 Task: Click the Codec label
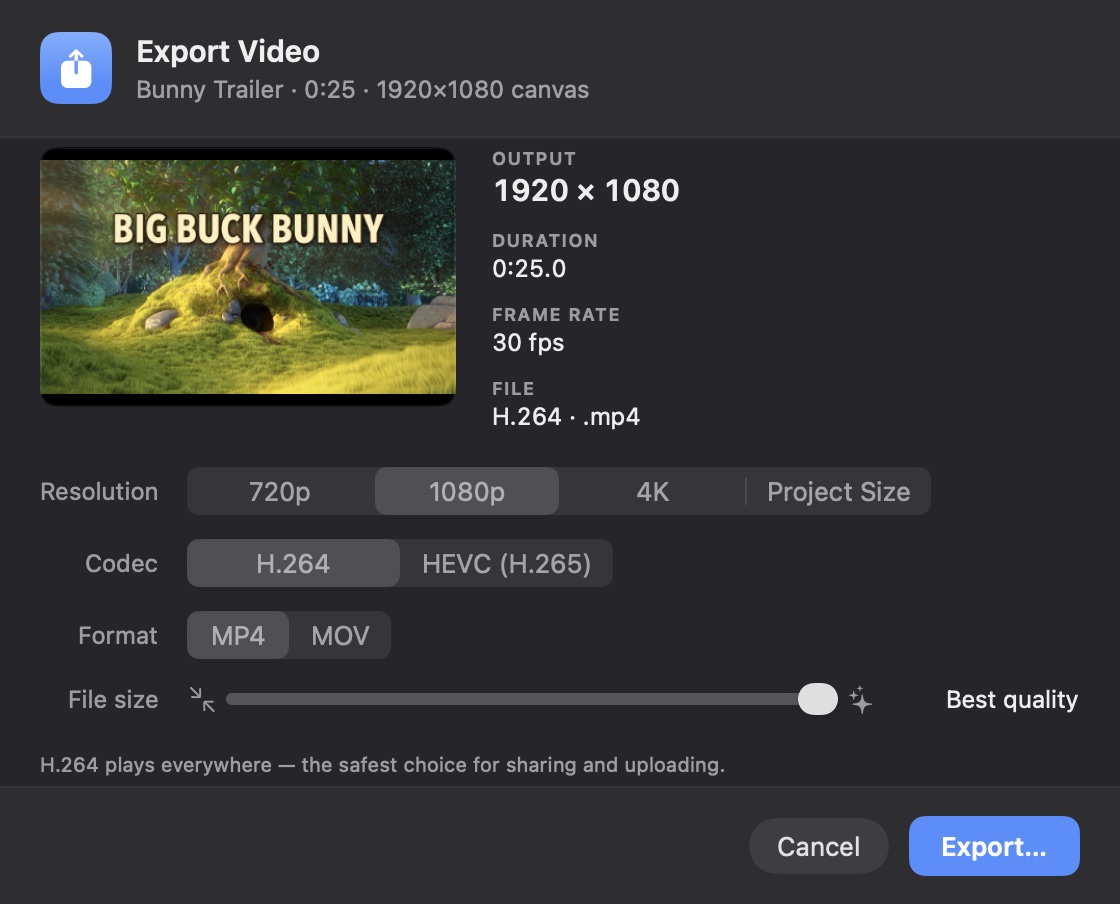[x=121, y=563]
